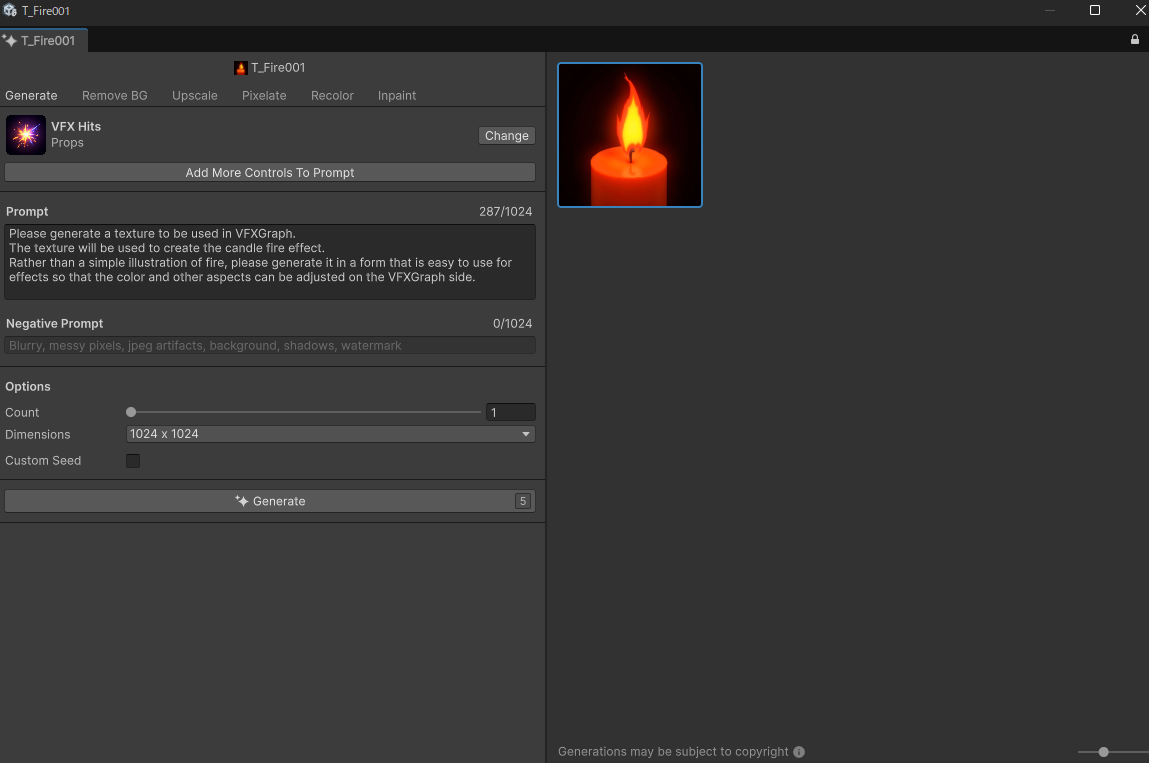Click Add More Controls To Prompt
The height and width of the screenshot is (763, 1149).
click(x=270, y=172)
